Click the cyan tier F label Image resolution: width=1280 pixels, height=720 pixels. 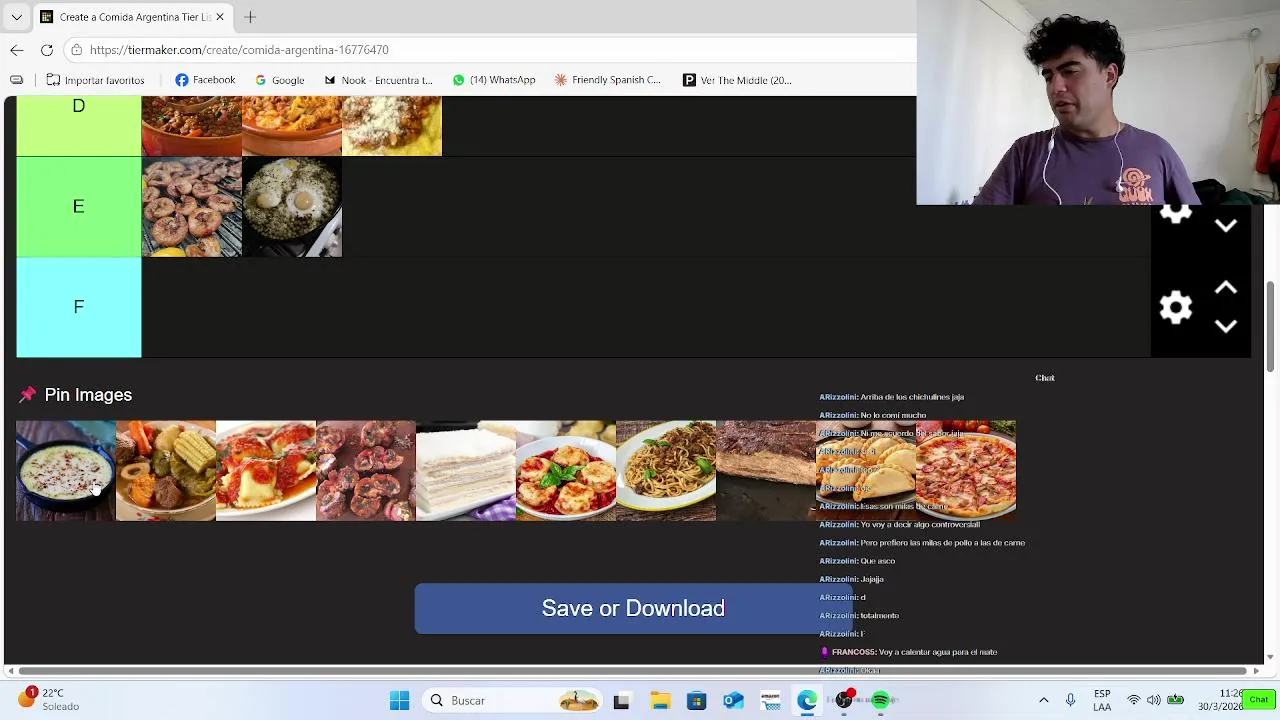click(x=79, y=307)
